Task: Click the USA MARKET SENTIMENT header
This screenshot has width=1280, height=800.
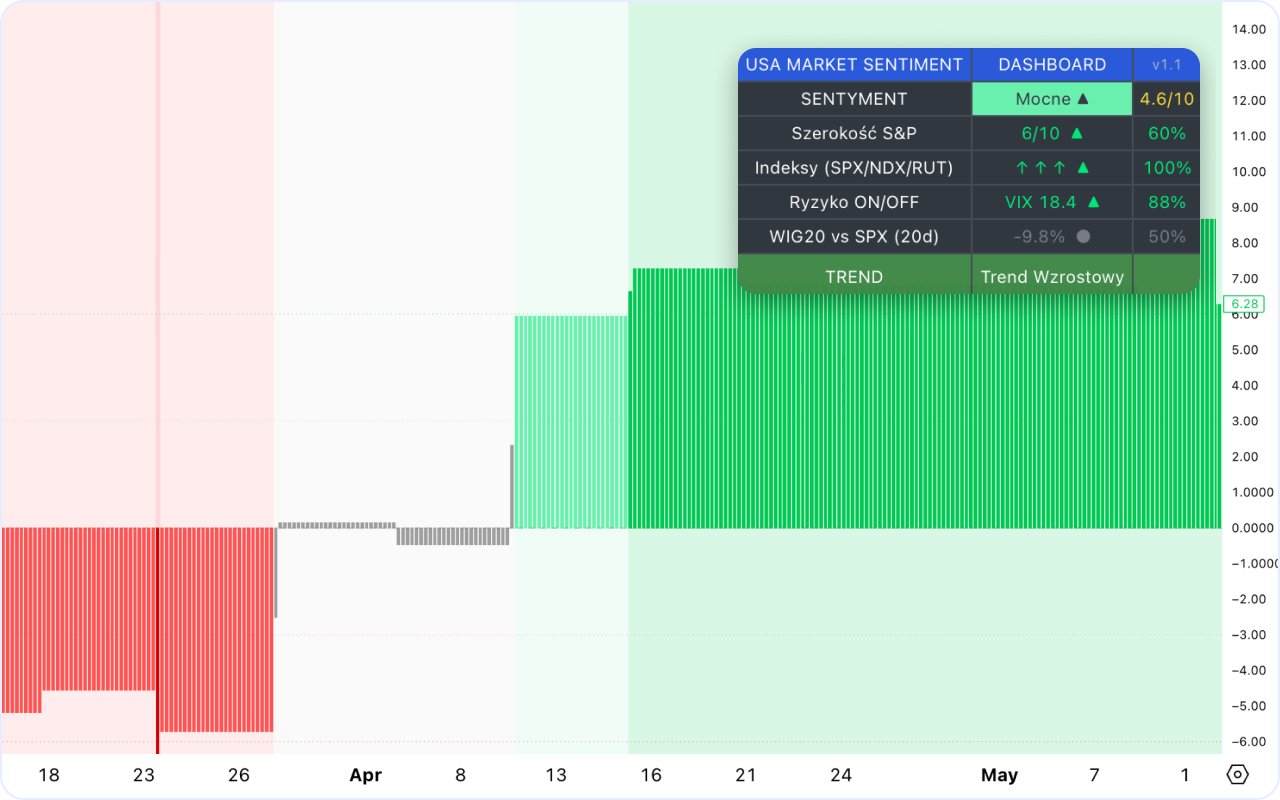Action: point(854,64)
